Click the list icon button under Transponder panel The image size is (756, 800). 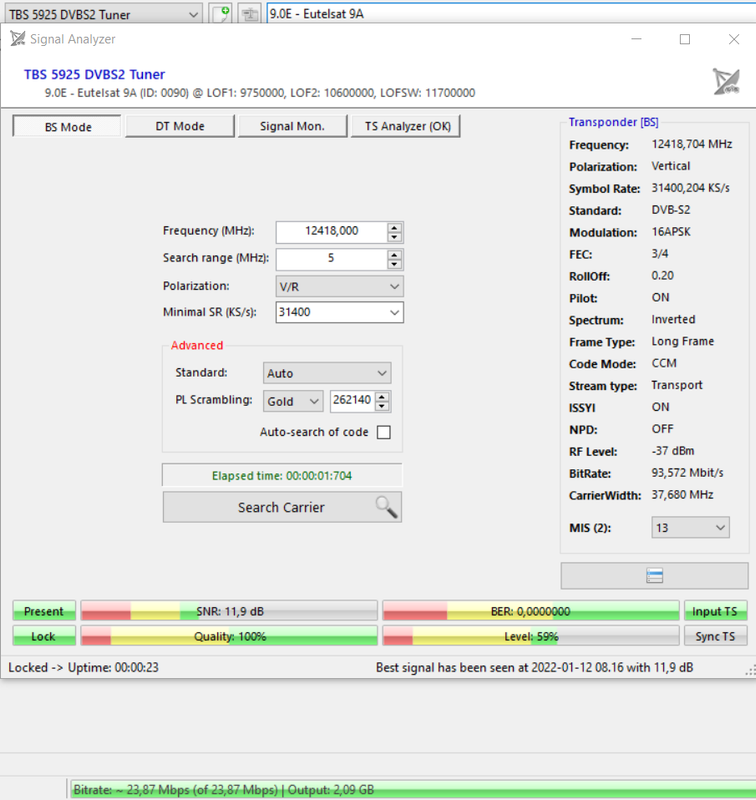click(x=654, y=576)
